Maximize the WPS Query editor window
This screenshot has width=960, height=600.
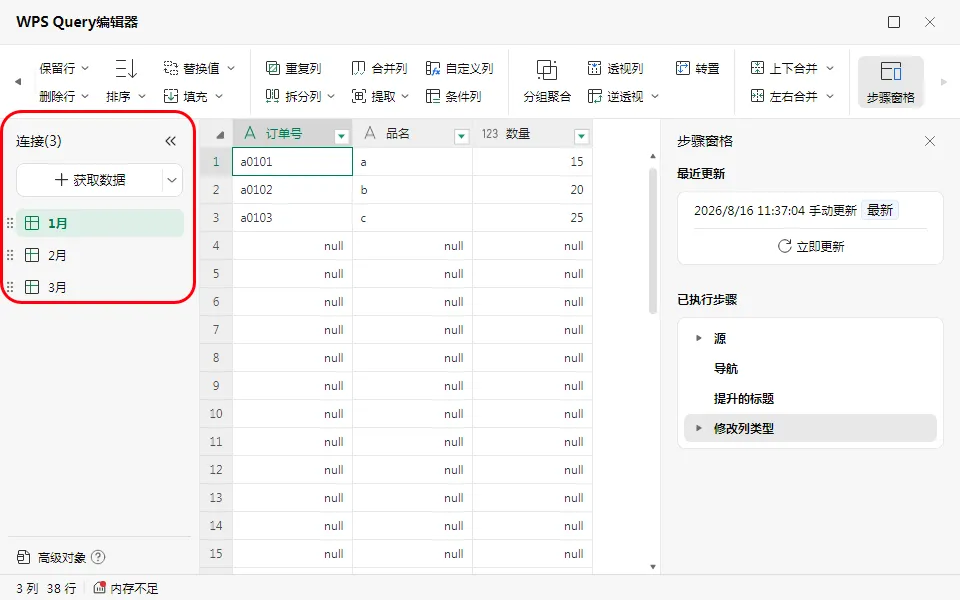(894, 22)
